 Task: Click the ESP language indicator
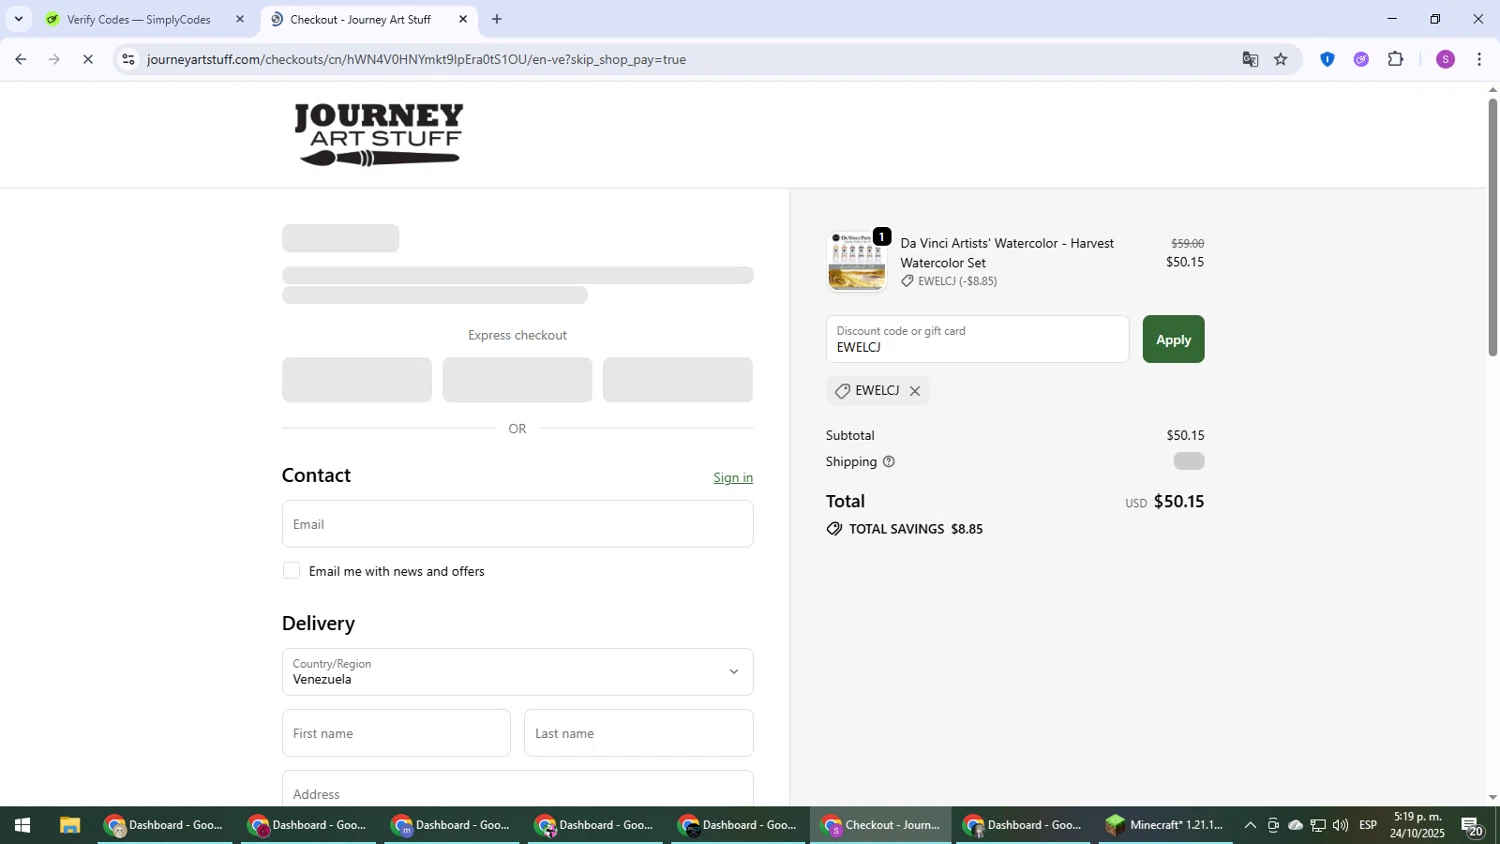(1368, 826)
